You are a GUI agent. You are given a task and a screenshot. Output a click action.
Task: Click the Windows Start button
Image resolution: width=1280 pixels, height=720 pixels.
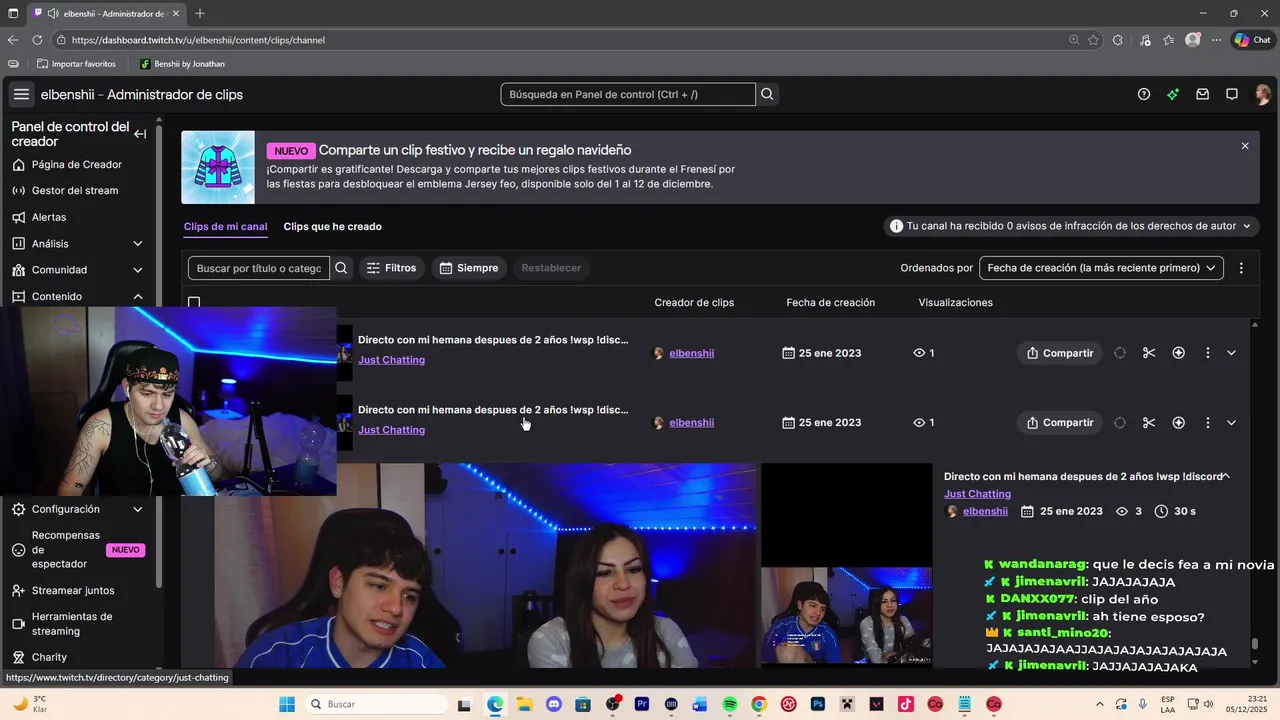point(287,704)
